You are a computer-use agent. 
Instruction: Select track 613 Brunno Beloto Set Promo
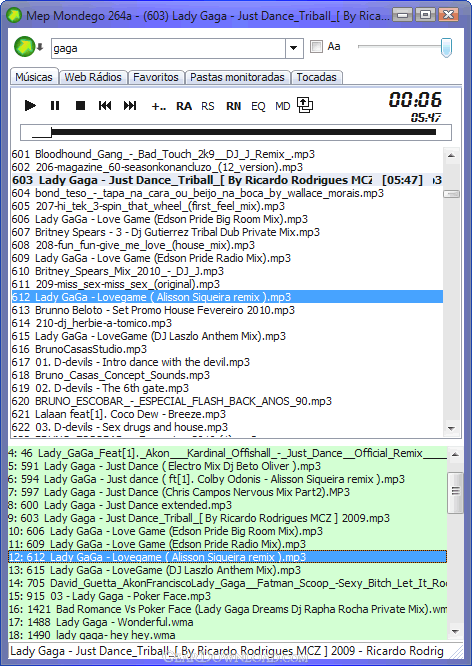[x=227, y=310]
